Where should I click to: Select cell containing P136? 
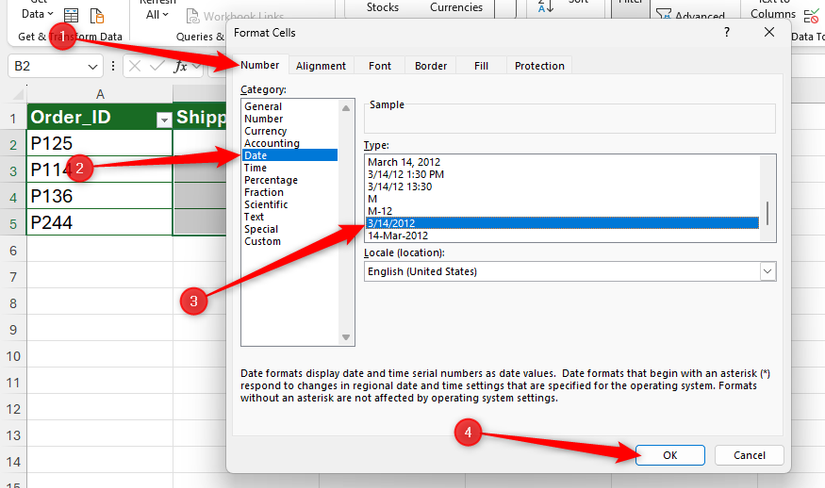pos(99,196)
